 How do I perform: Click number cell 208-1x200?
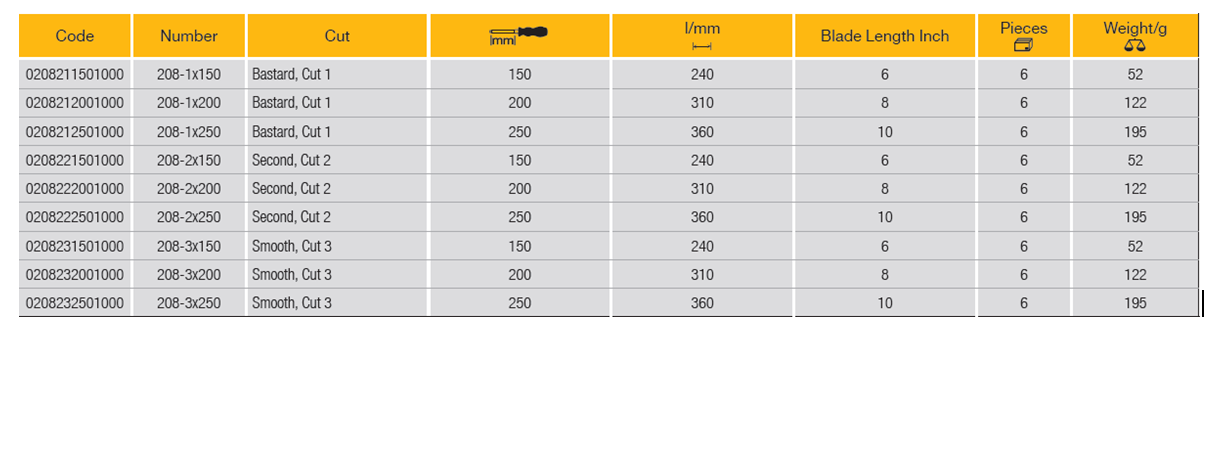(189, 103)
